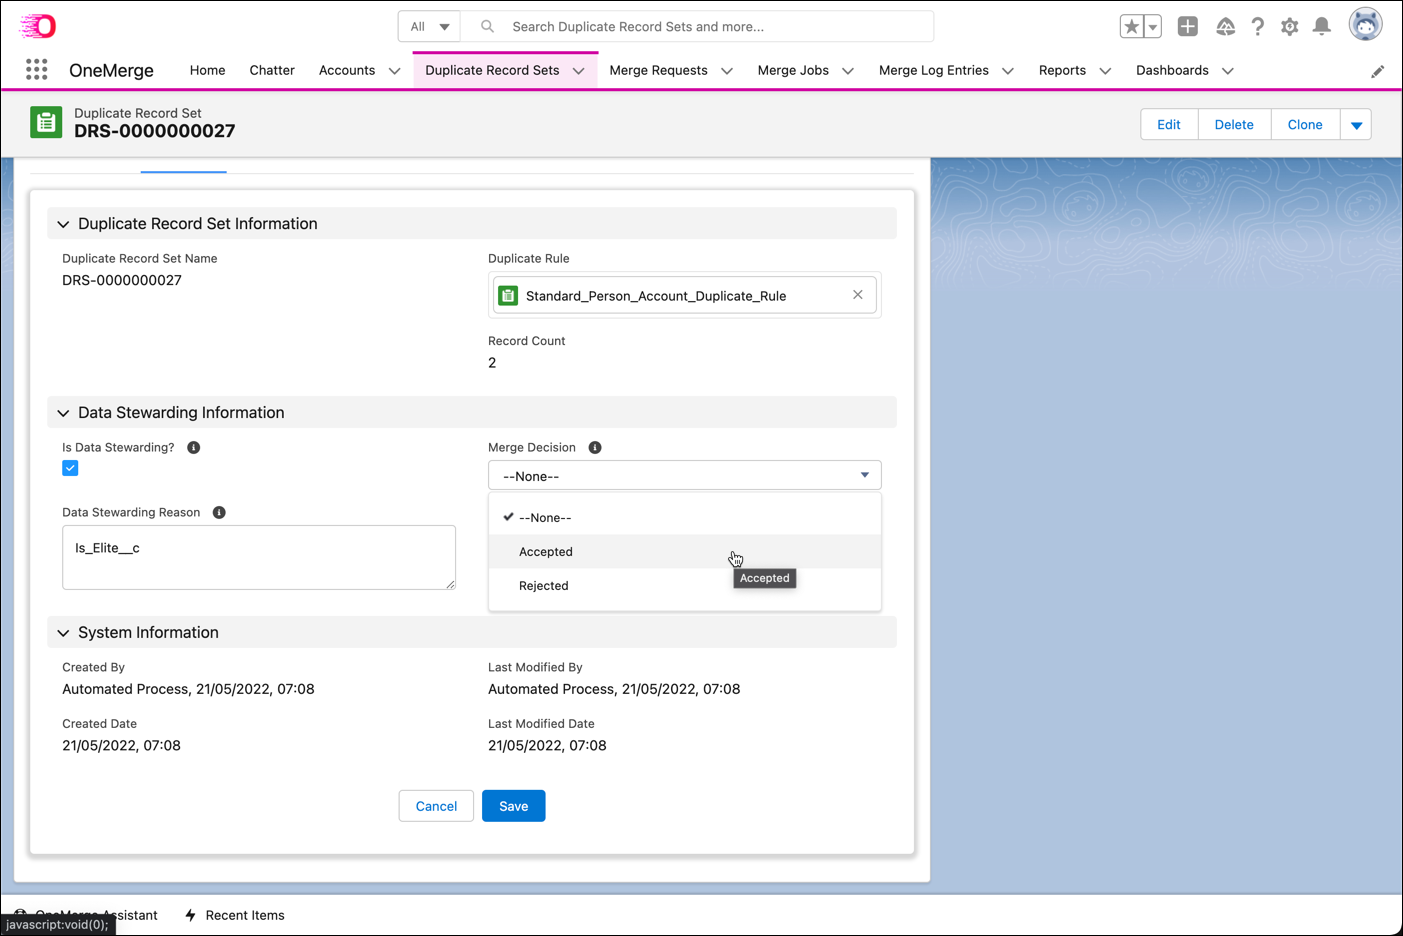Click the pencil icon to edit the page
This screenshot has height=936, width=1403.
tap(1378, 71)
